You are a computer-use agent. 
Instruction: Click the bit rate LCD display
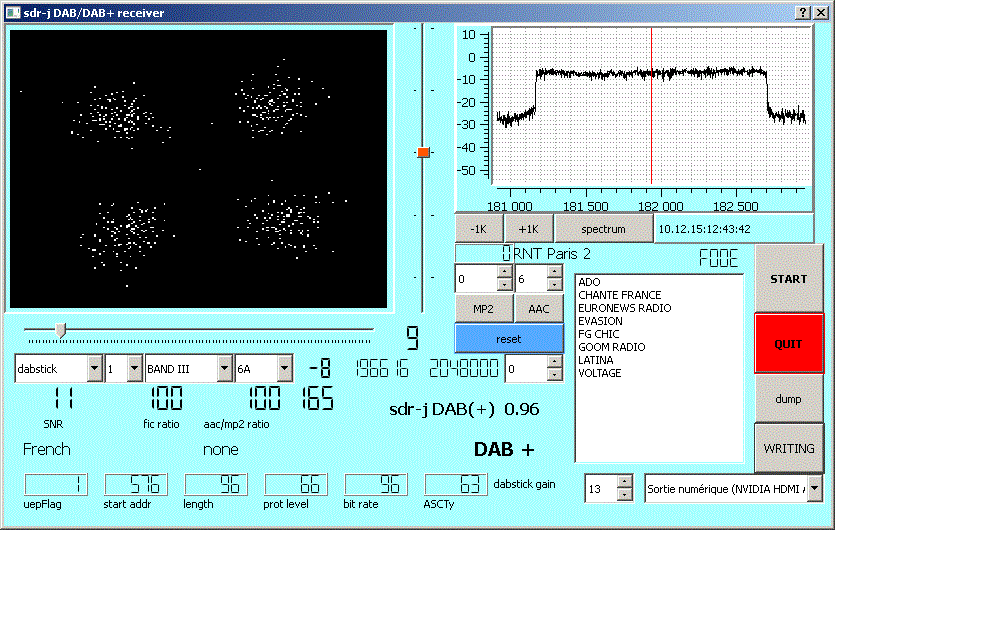coord(375,484)
